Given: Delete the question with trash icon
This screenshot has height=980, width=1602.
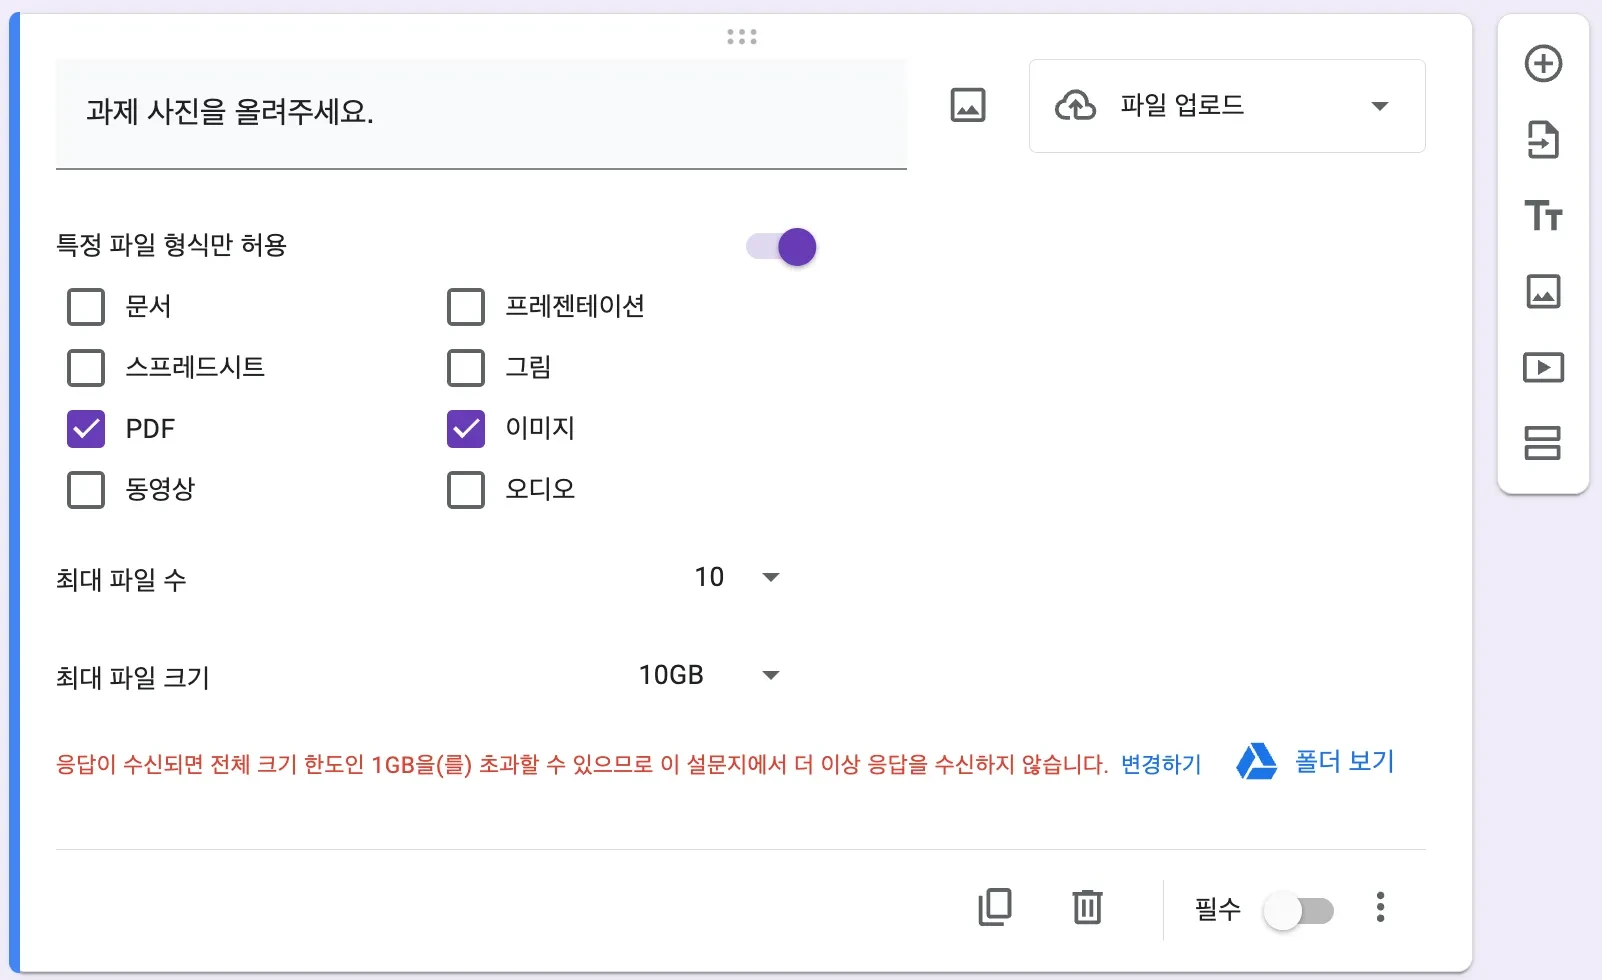Looking at the screenshot, I should [x=1087, y=907].
